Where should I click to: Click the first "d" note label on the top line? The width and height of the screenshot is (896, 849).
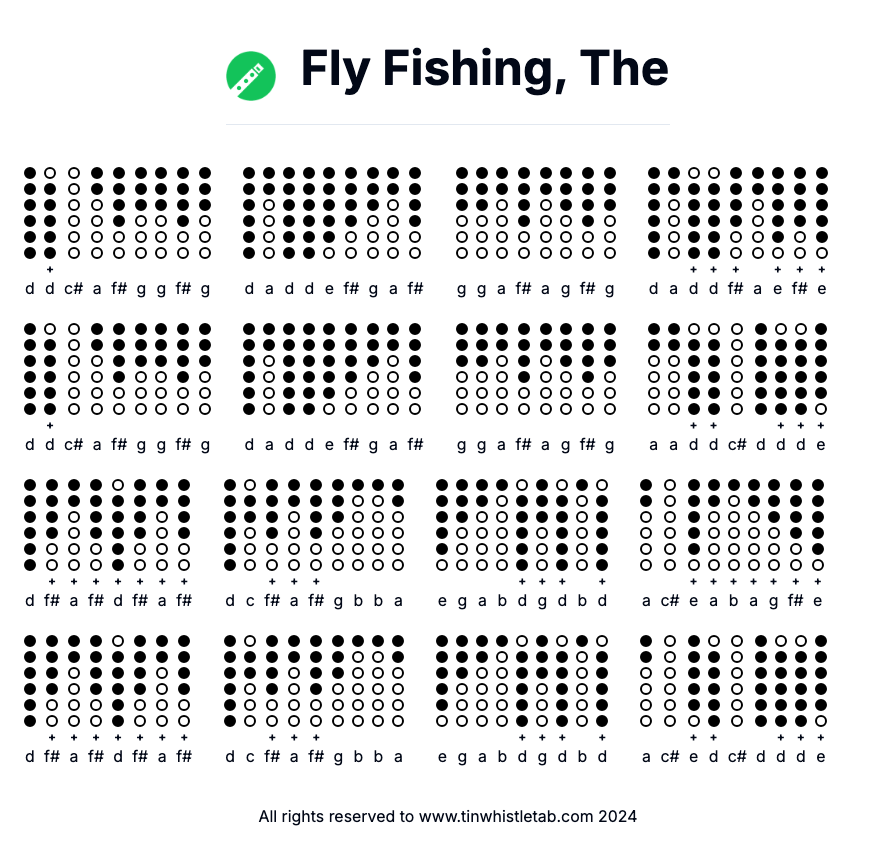[x=30, y=289]
